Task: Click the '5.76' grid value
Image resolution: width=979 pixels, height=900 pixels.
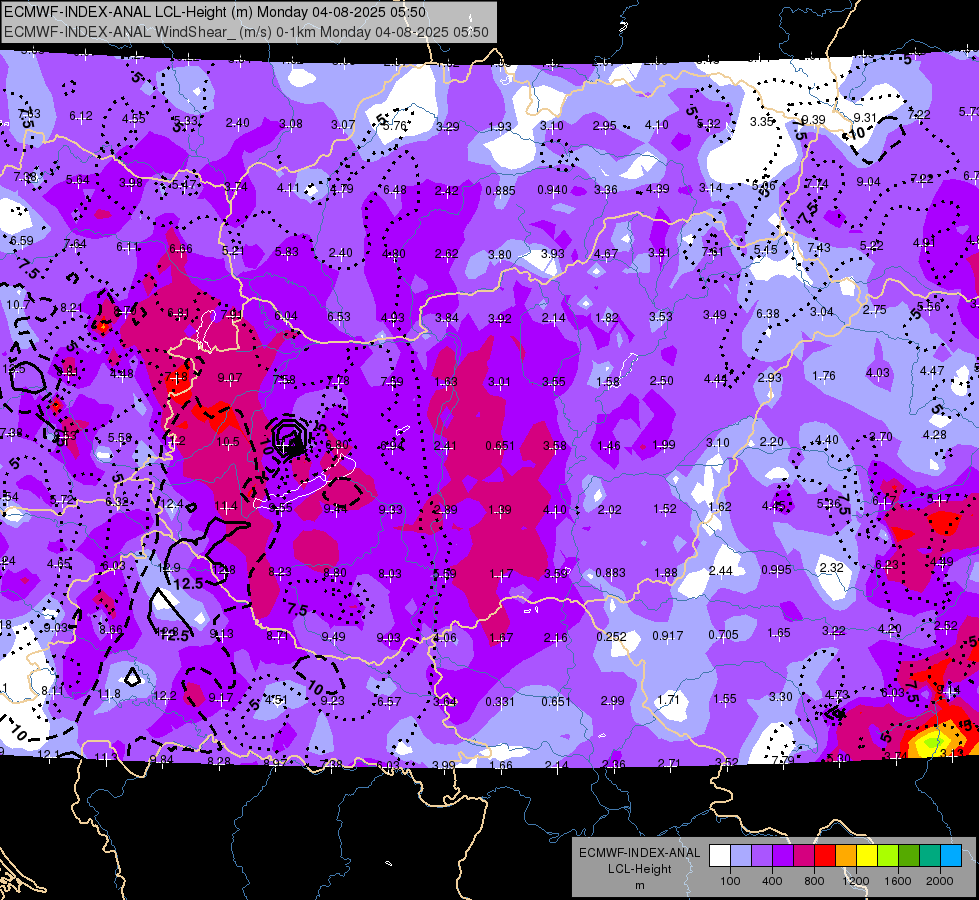Action: click(x=395, y=126)
